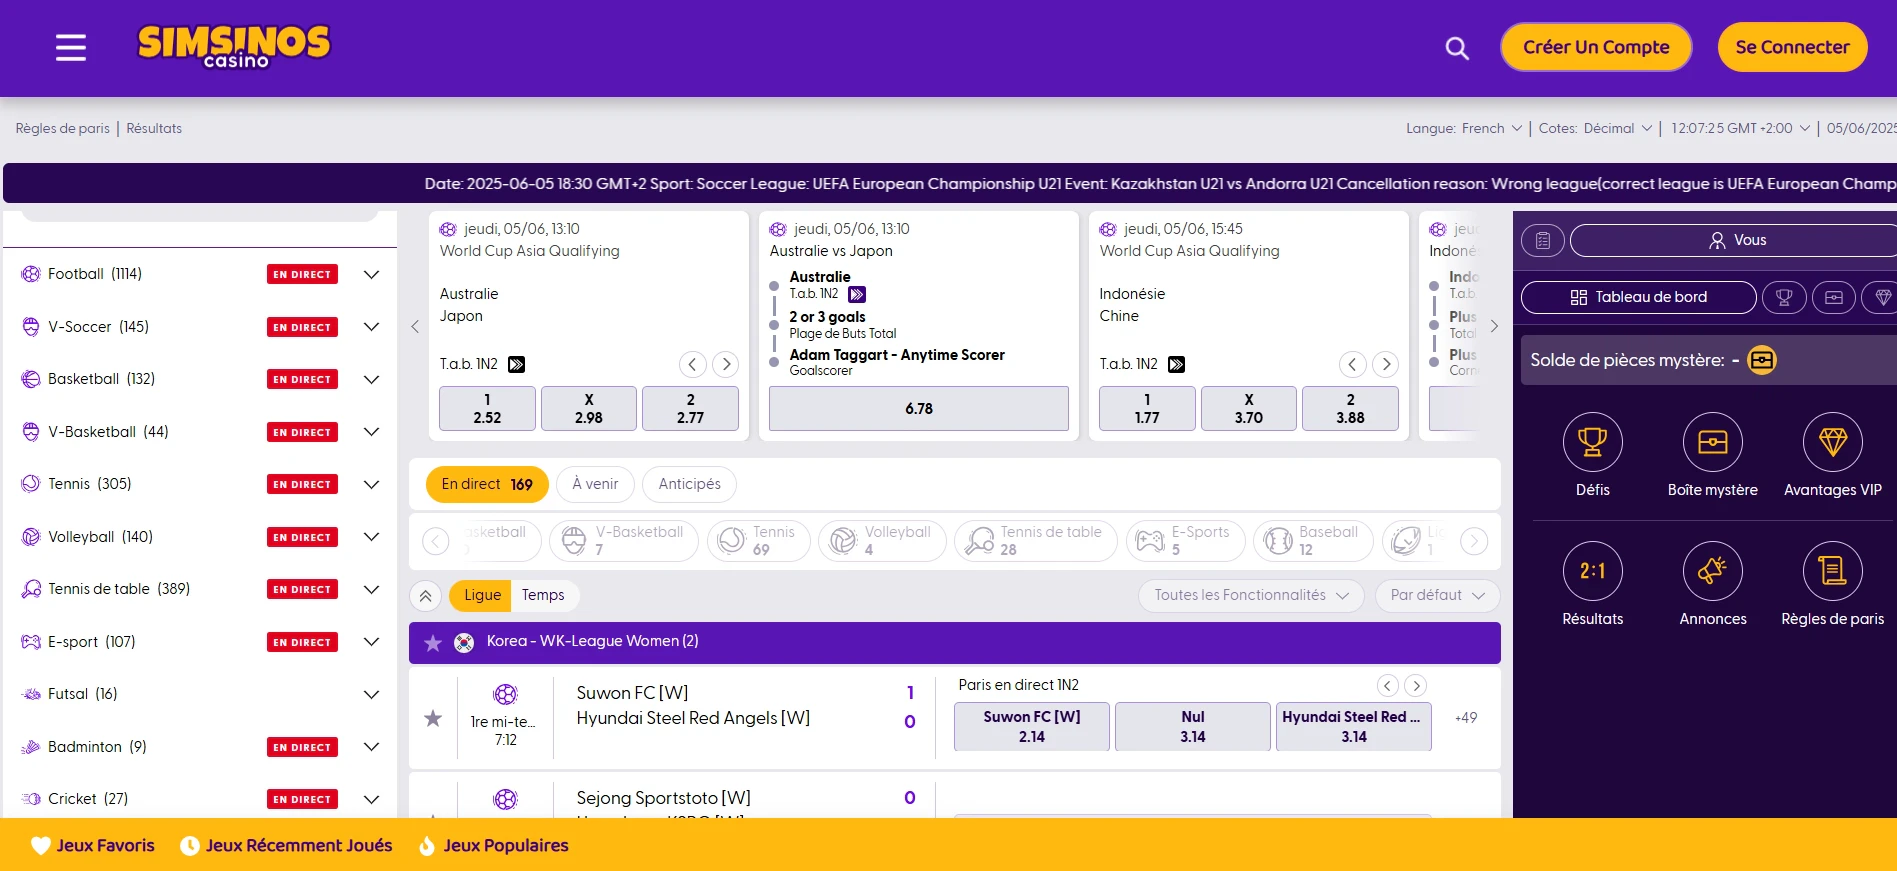Screen dimensions: 1897x871
Task: Open the GMT +2:00 timezone dropdown
Action: coord(1740,128)
